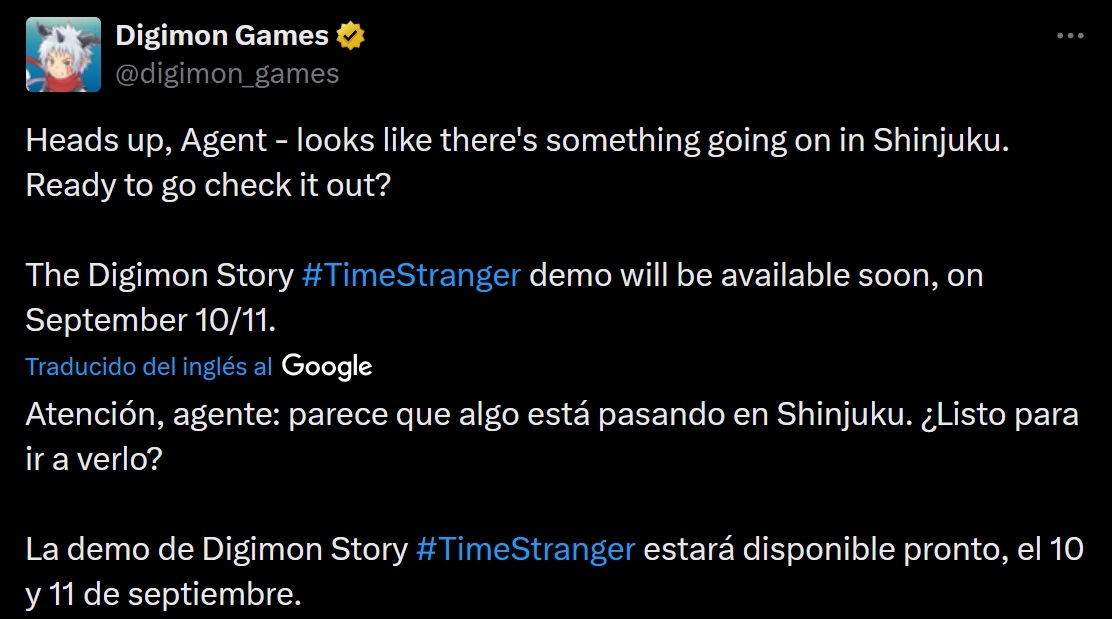
Task: Click the 'Traducido del inglés al' link
Action: 149,367
